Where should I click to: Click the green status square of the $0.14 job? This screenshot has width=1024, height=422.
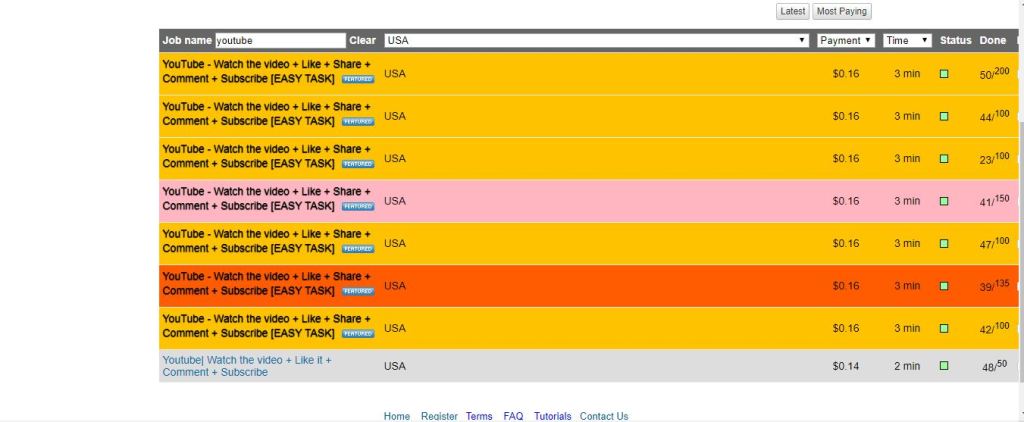tap(943, 366)
